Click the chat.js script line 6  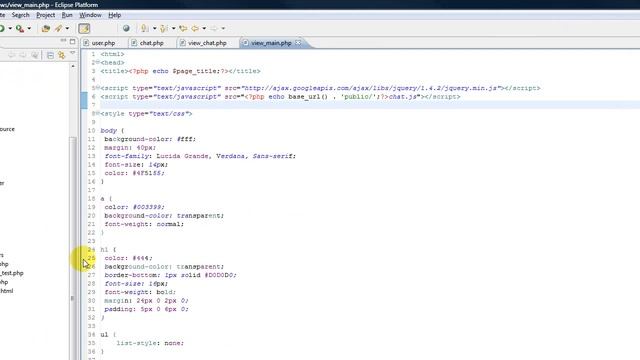pyautogui.click(x=280, y=97)
